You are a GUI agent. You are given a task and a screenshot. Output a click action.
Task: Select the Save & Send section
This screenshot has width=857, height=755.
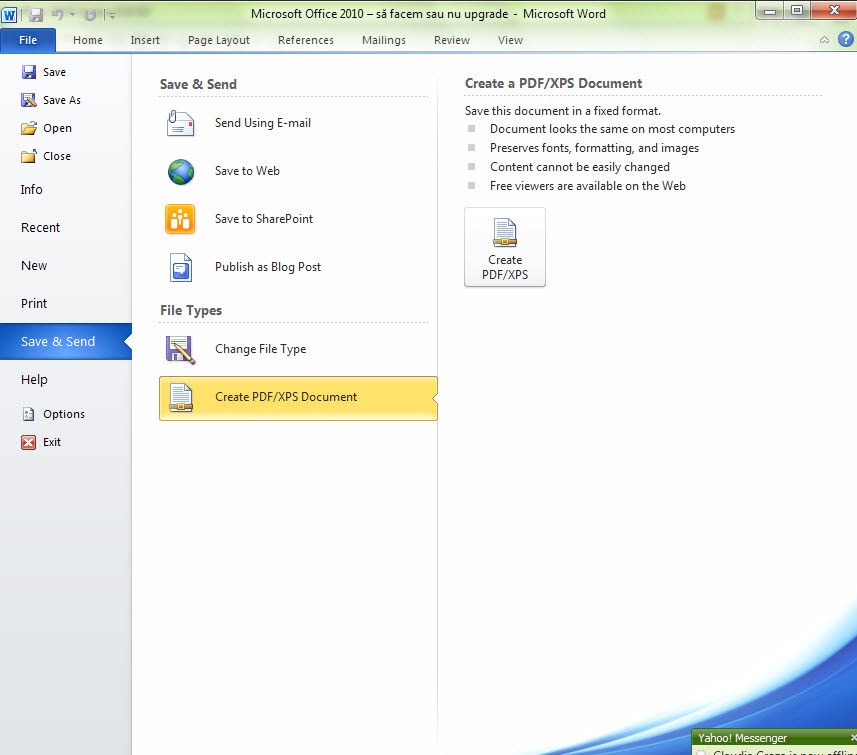tap(66, 342)
